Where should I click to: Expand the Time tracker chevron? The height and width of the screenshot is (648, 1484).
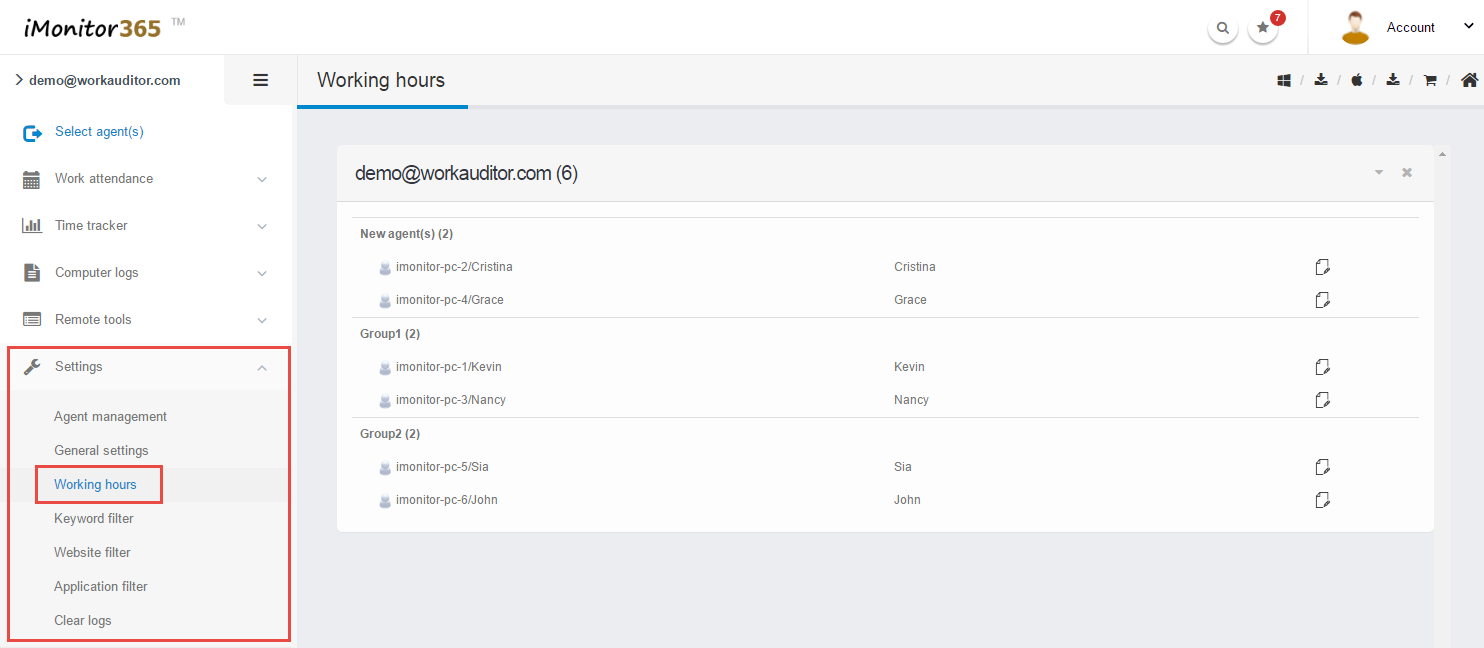[x=262, y=227]
